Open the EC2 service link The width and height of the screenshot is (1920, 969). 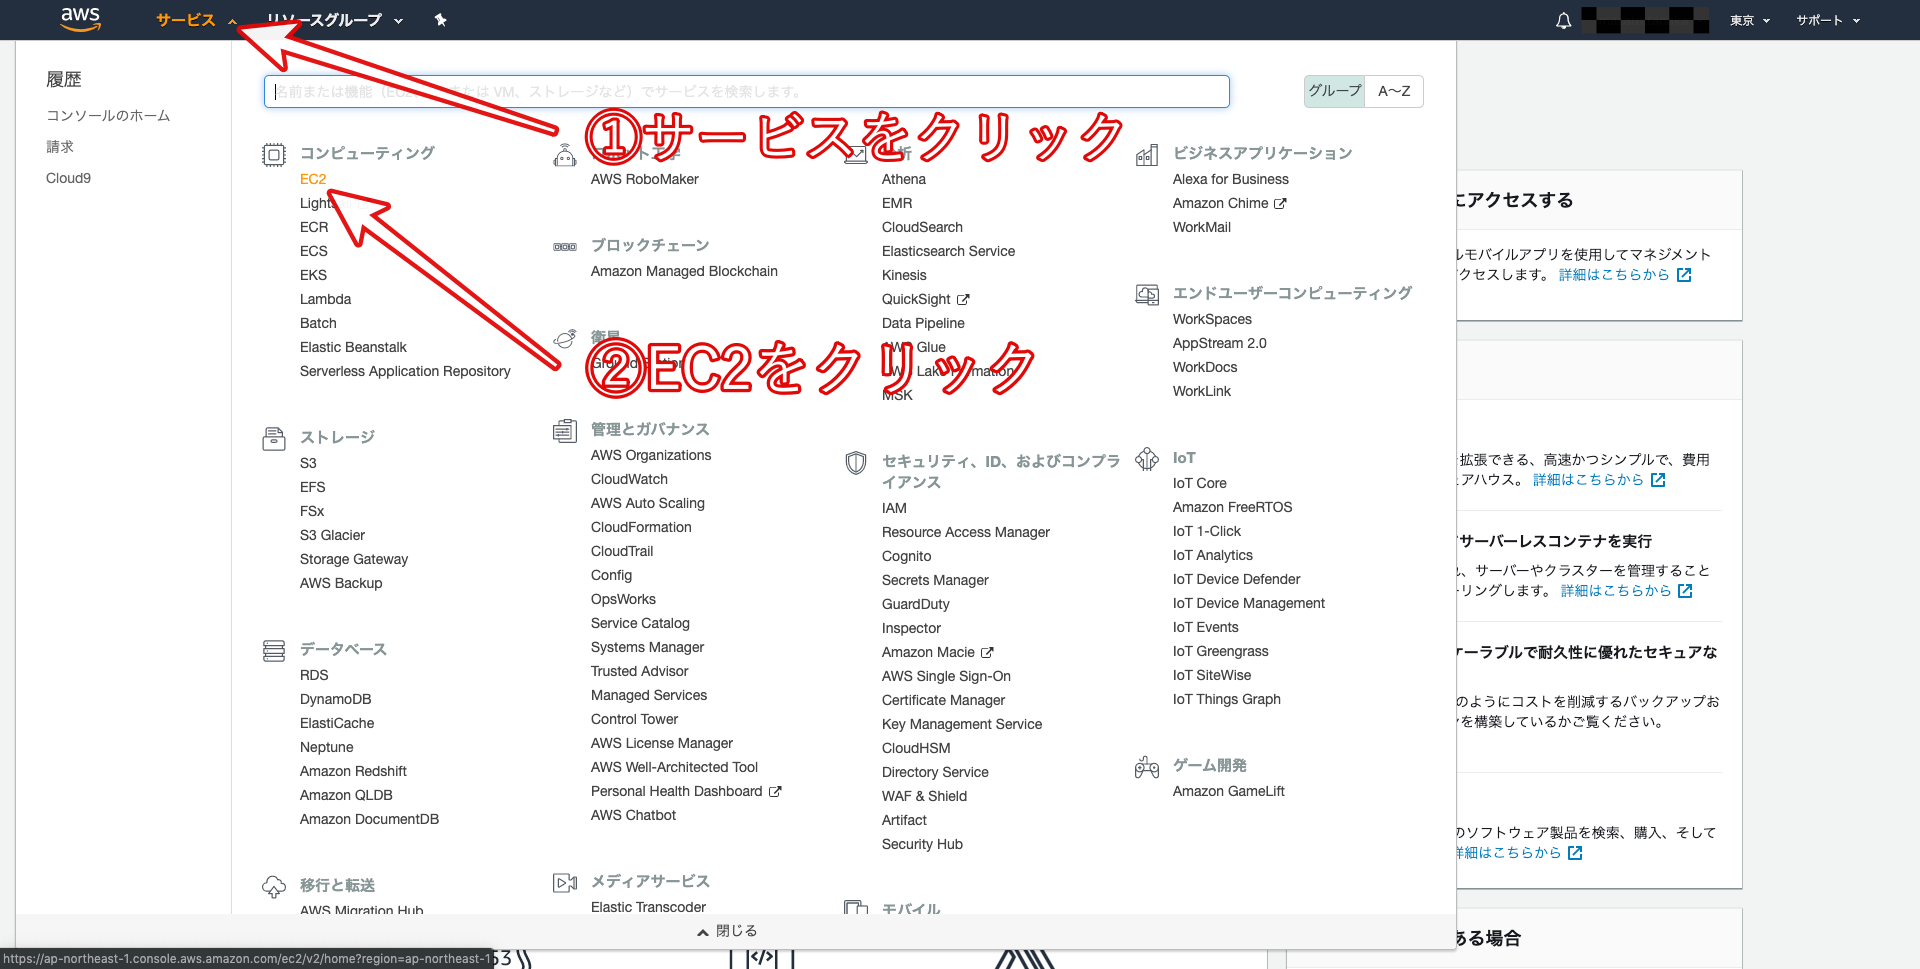pos(313,179)
